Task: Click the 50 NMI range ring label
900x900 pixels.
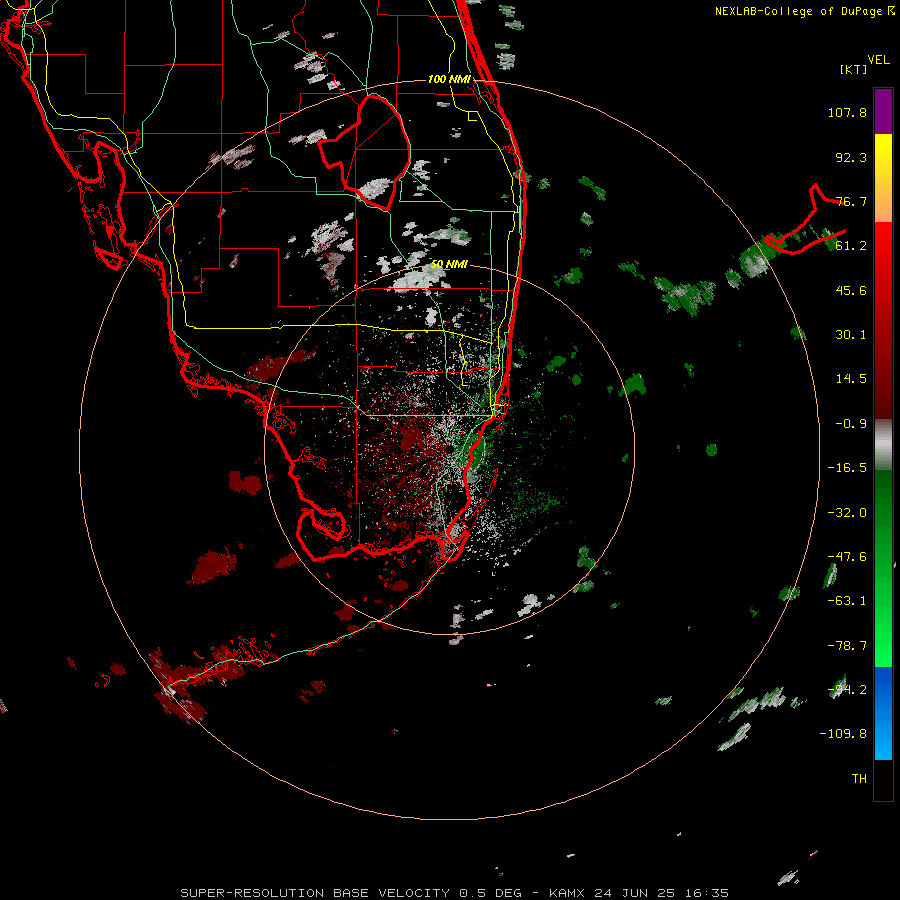Action: [449, 265]
